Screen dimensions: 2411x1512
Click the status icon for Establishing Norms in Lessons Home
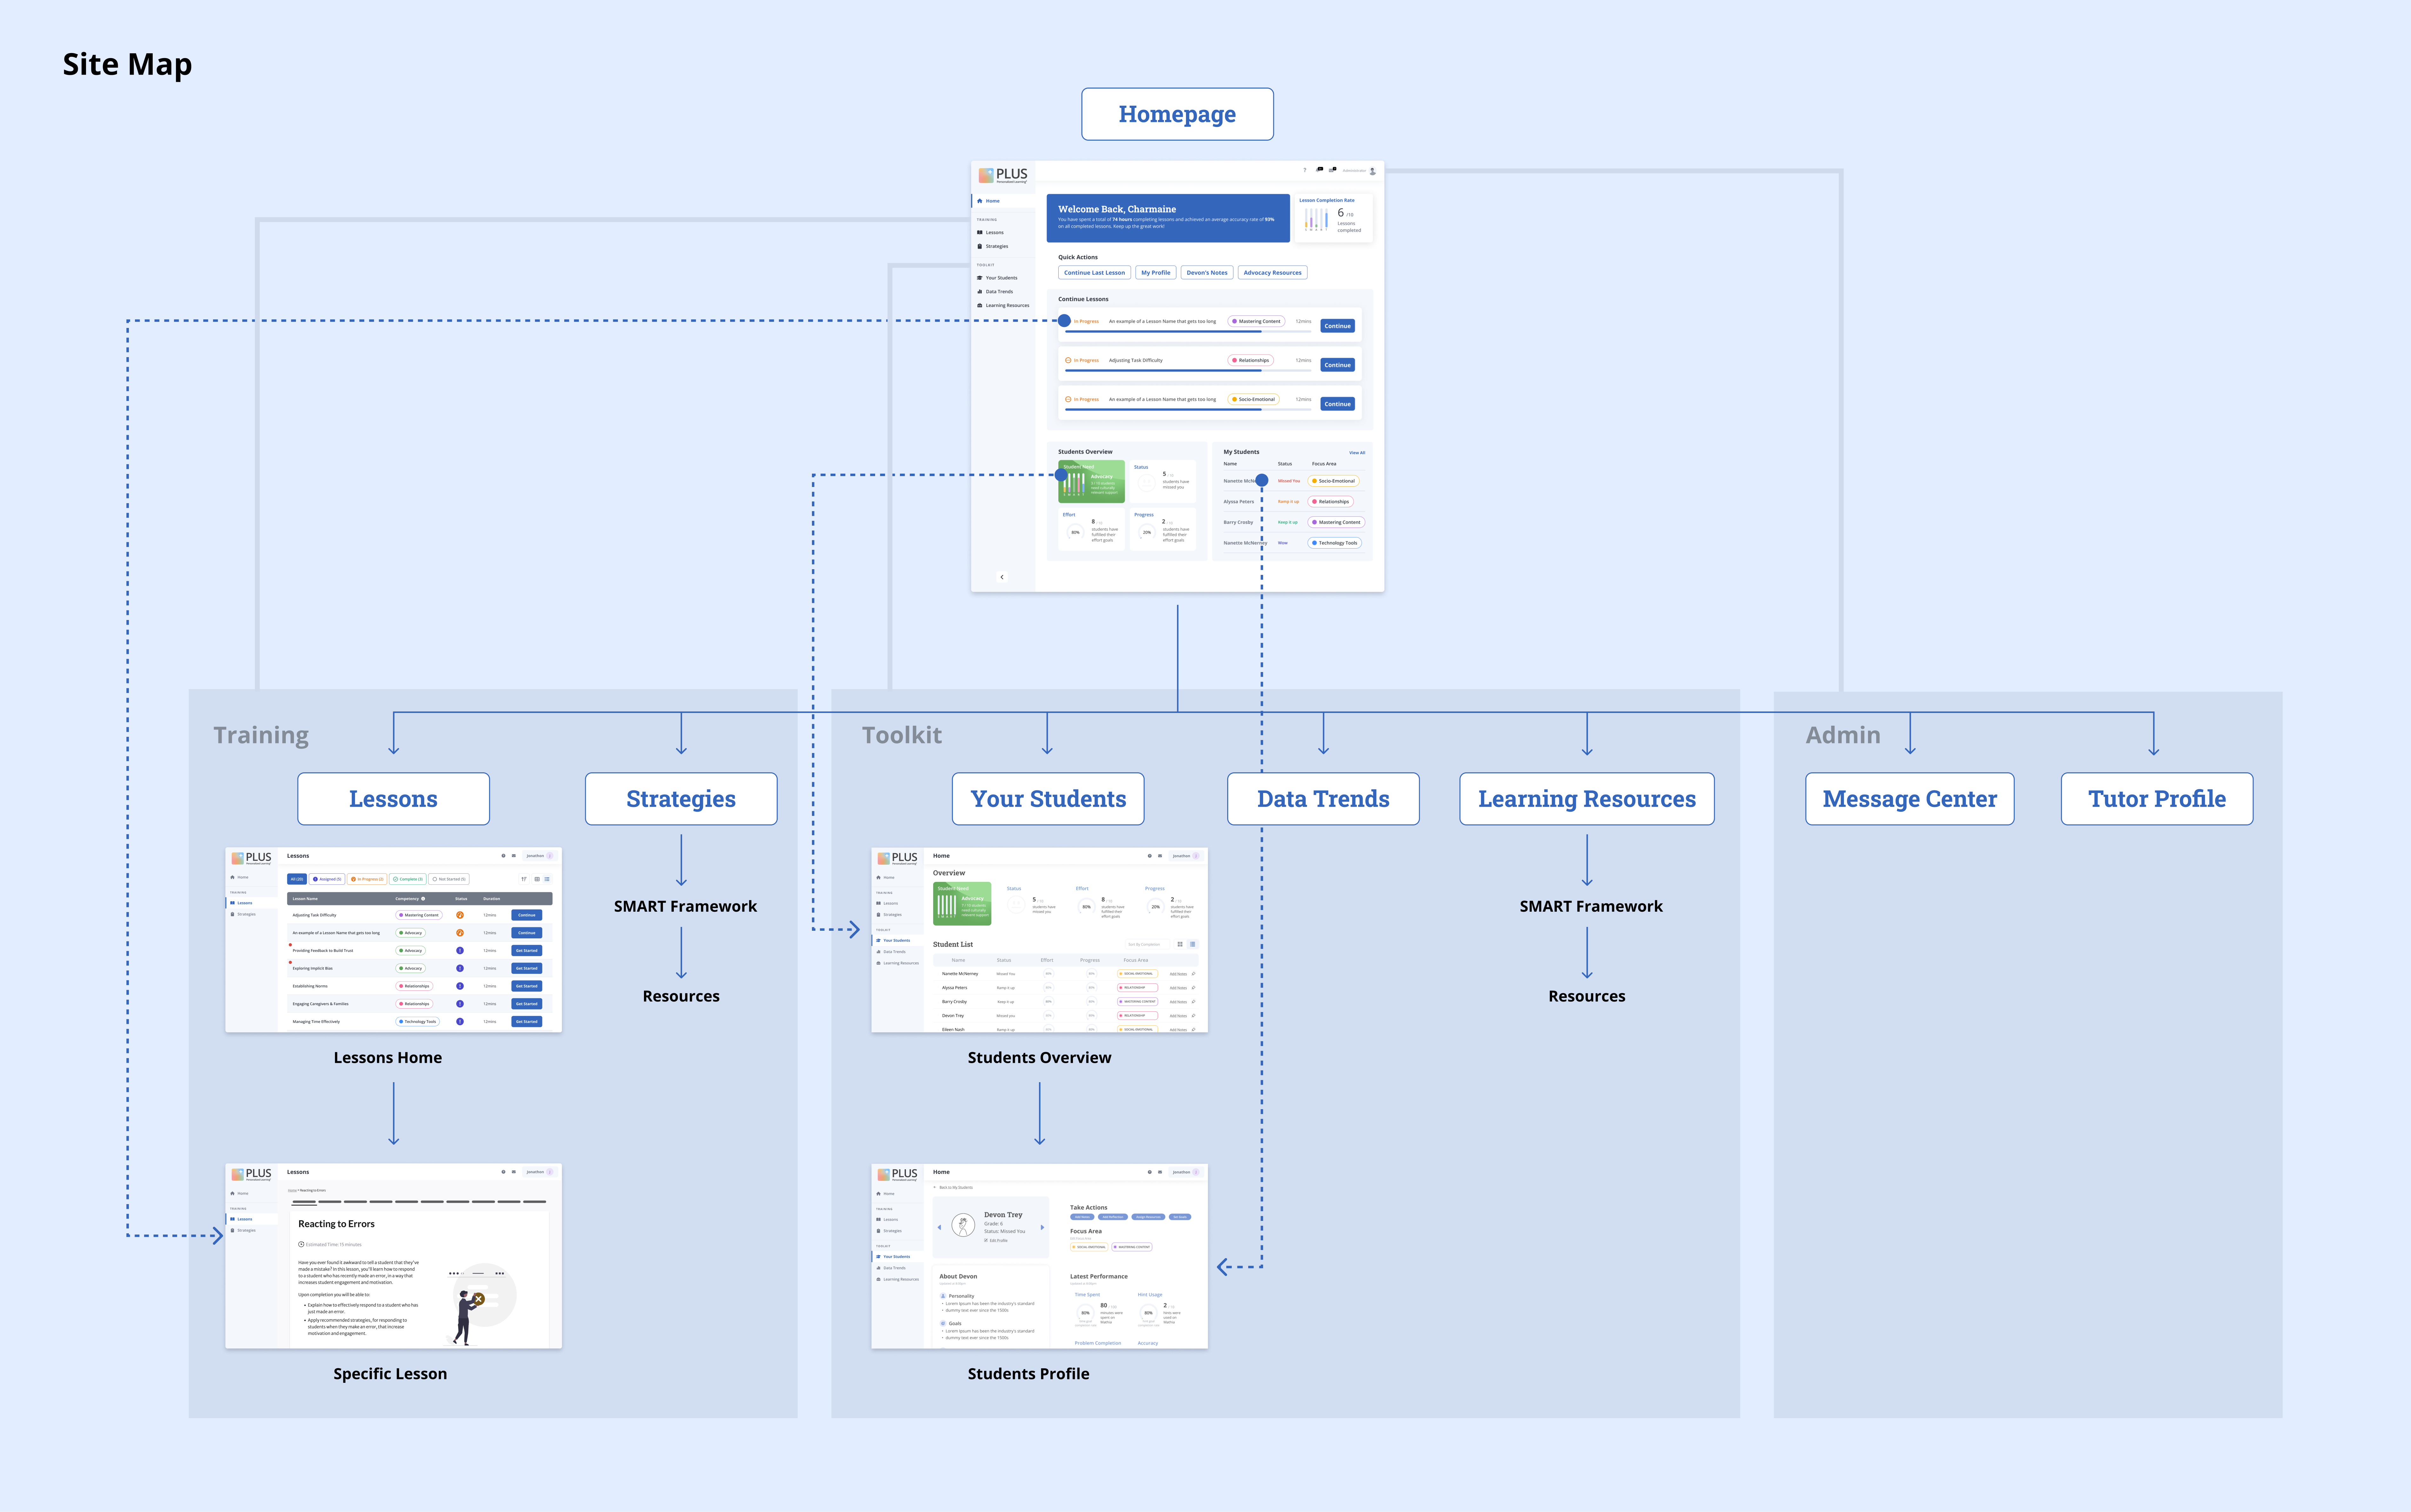coord(460,986)
